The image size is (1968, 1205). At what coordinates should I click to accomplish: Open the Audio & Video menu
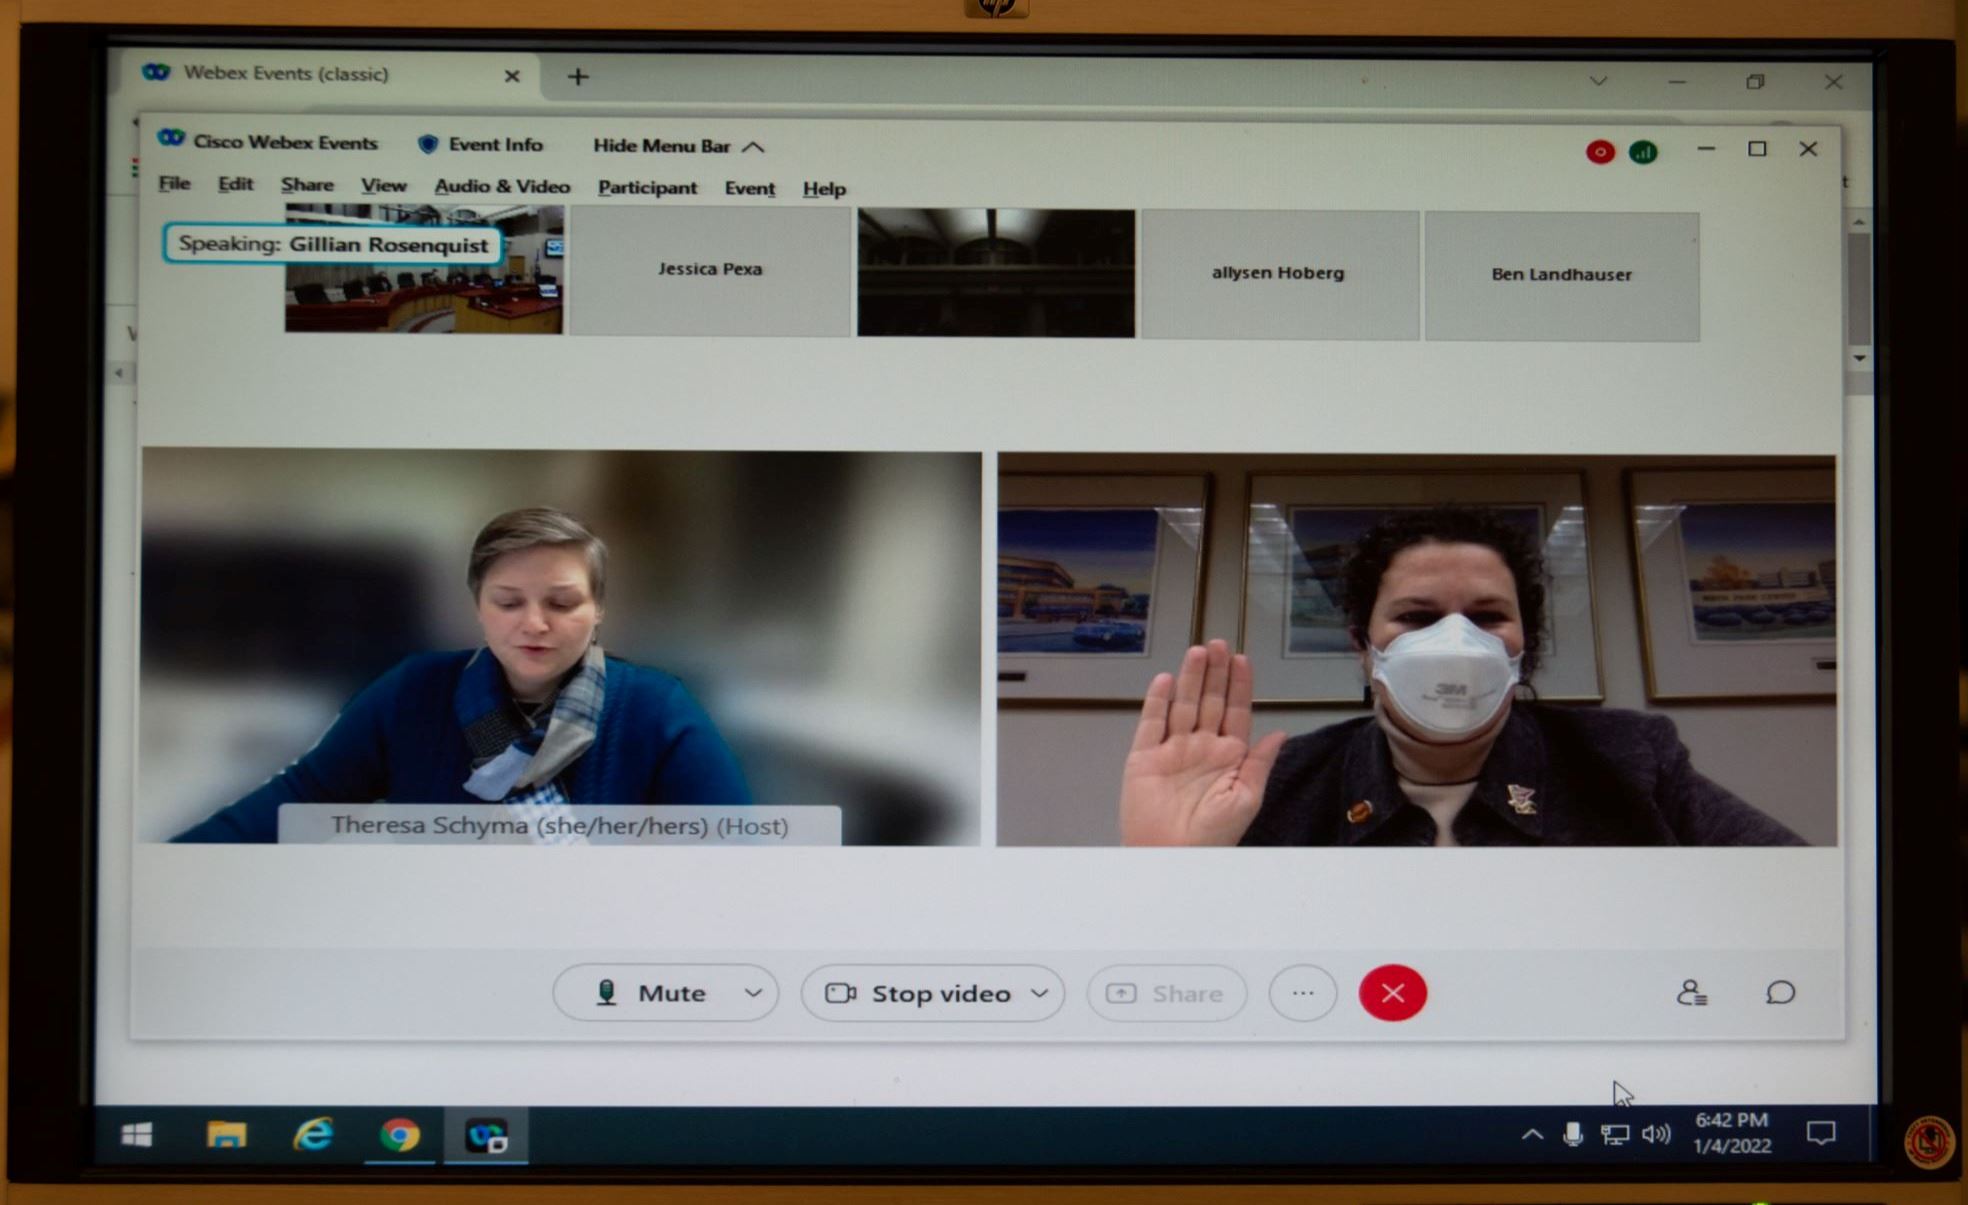click(x=502, y=187)
